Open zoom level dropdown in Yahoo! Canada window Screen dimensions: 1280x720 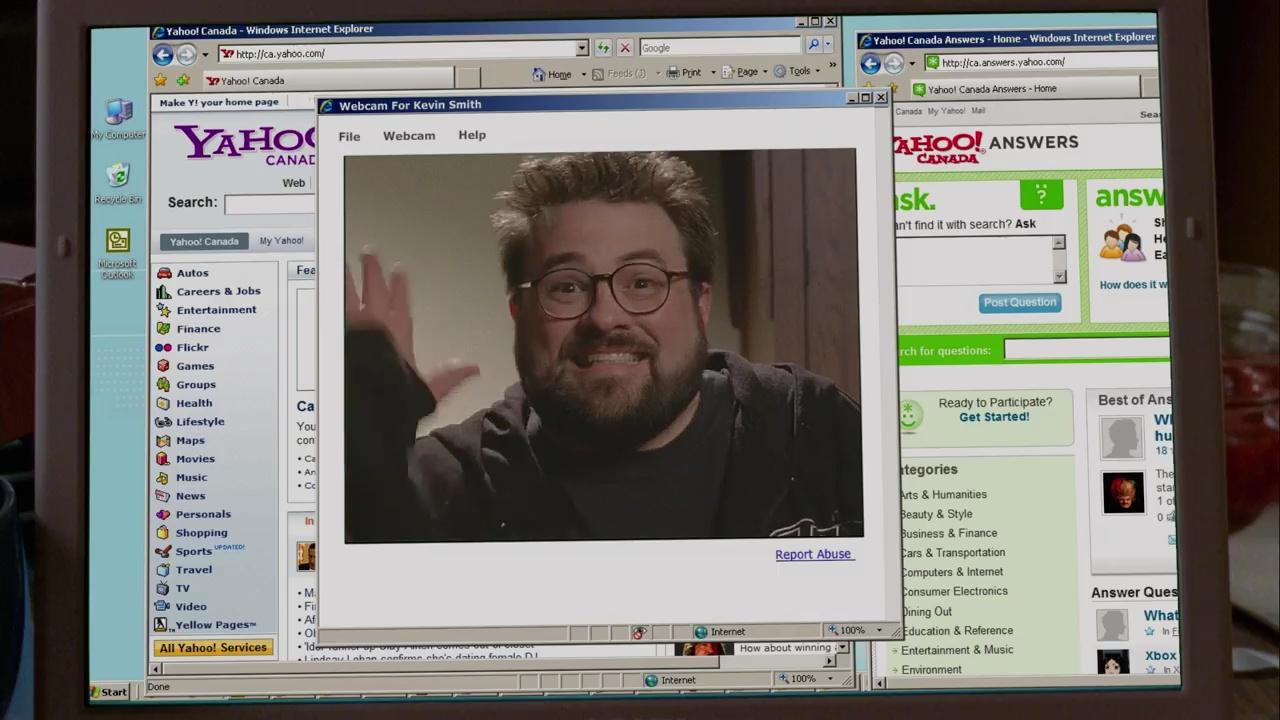click(x=829, y=679)
